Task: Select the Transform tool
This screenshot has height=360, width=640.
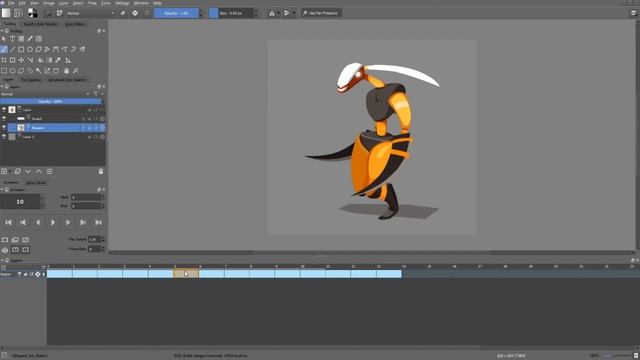Action: [12, 60]
